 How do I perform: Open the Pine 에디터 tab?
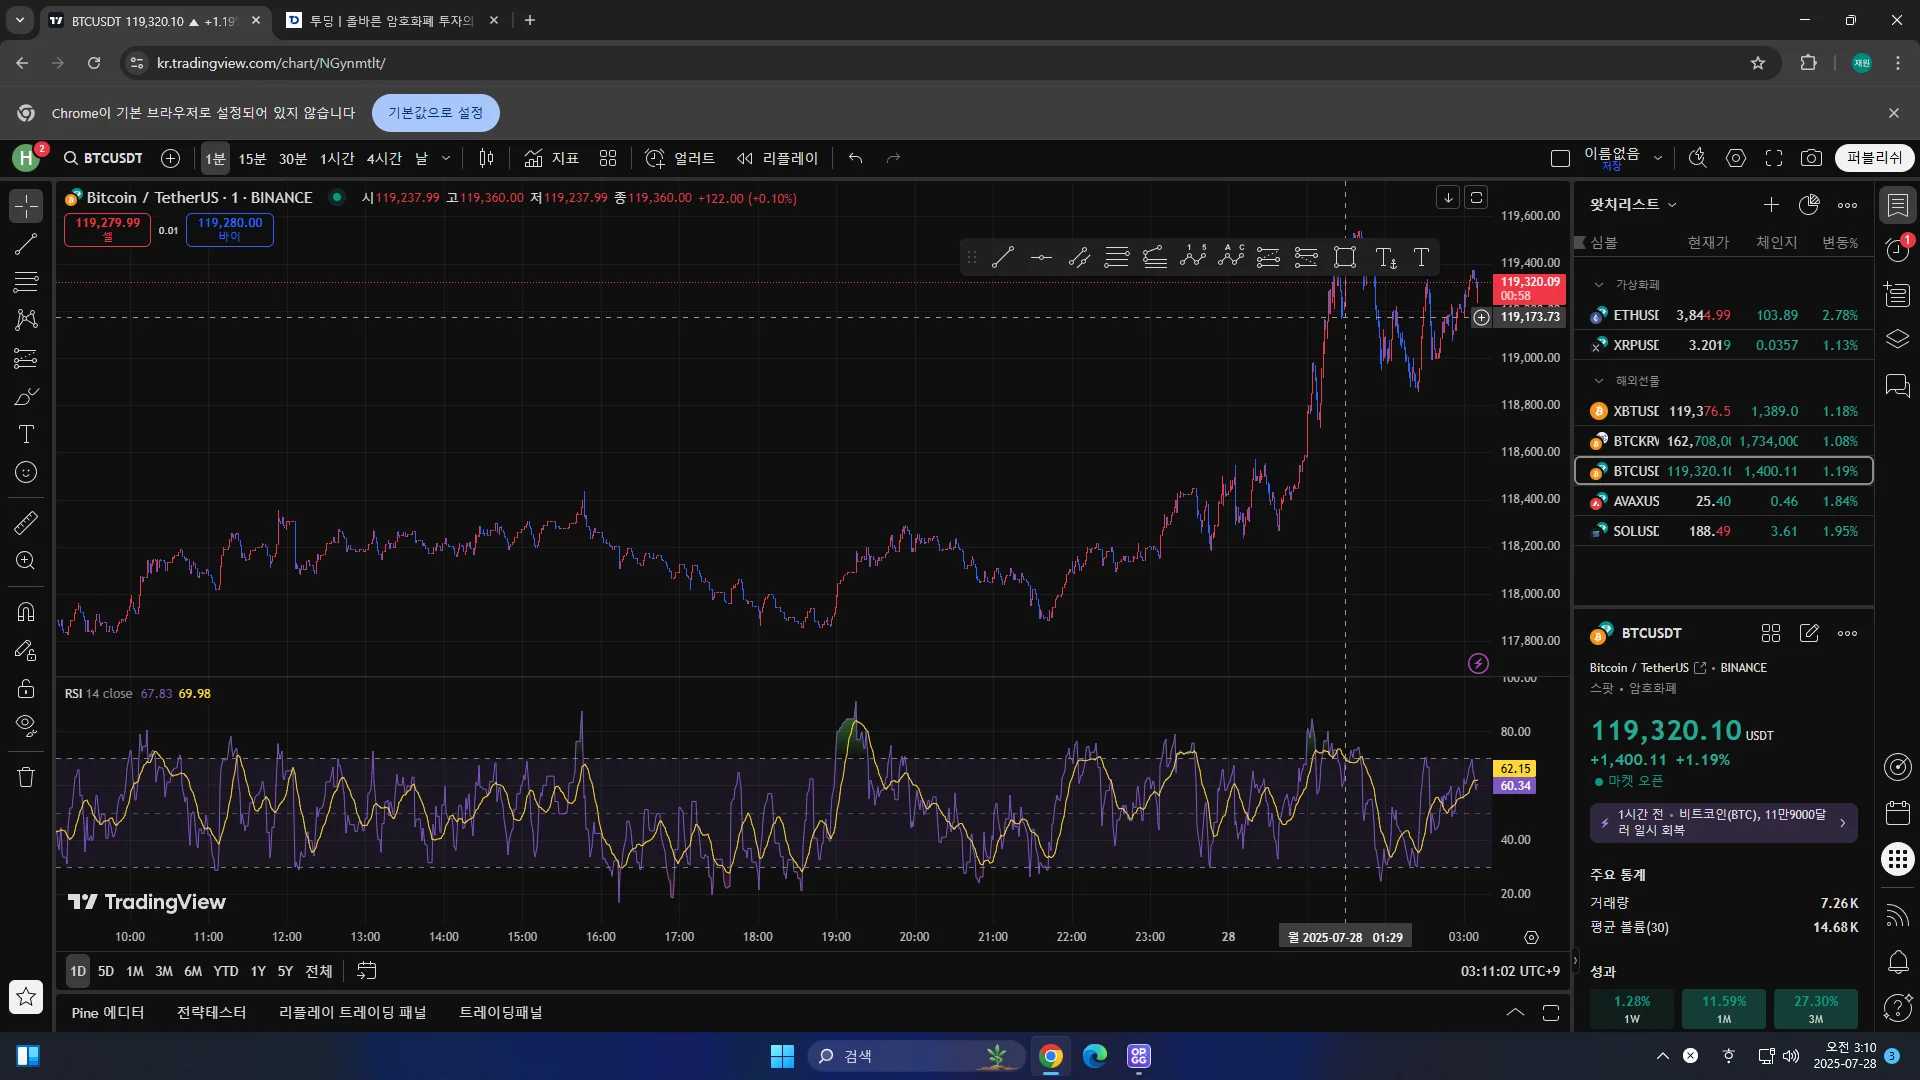[x=108, y=1012]
